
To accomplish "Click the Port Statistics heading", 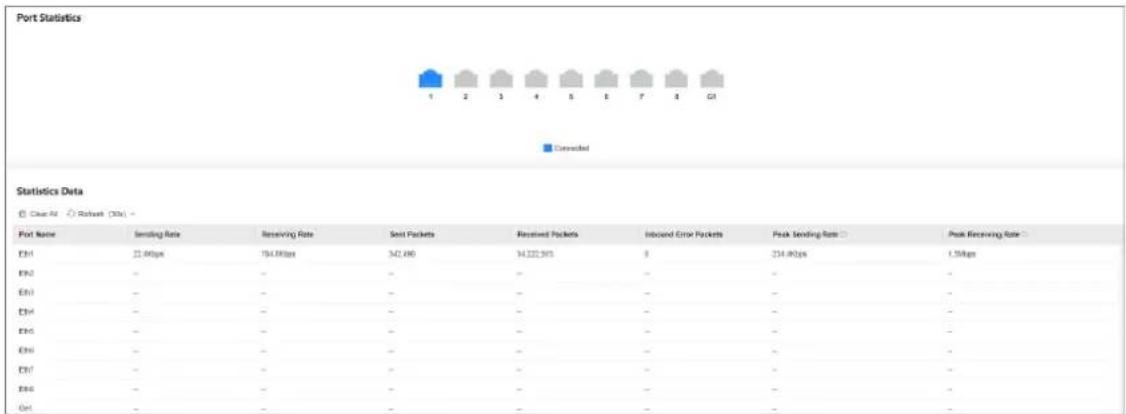I will point(48,18).
